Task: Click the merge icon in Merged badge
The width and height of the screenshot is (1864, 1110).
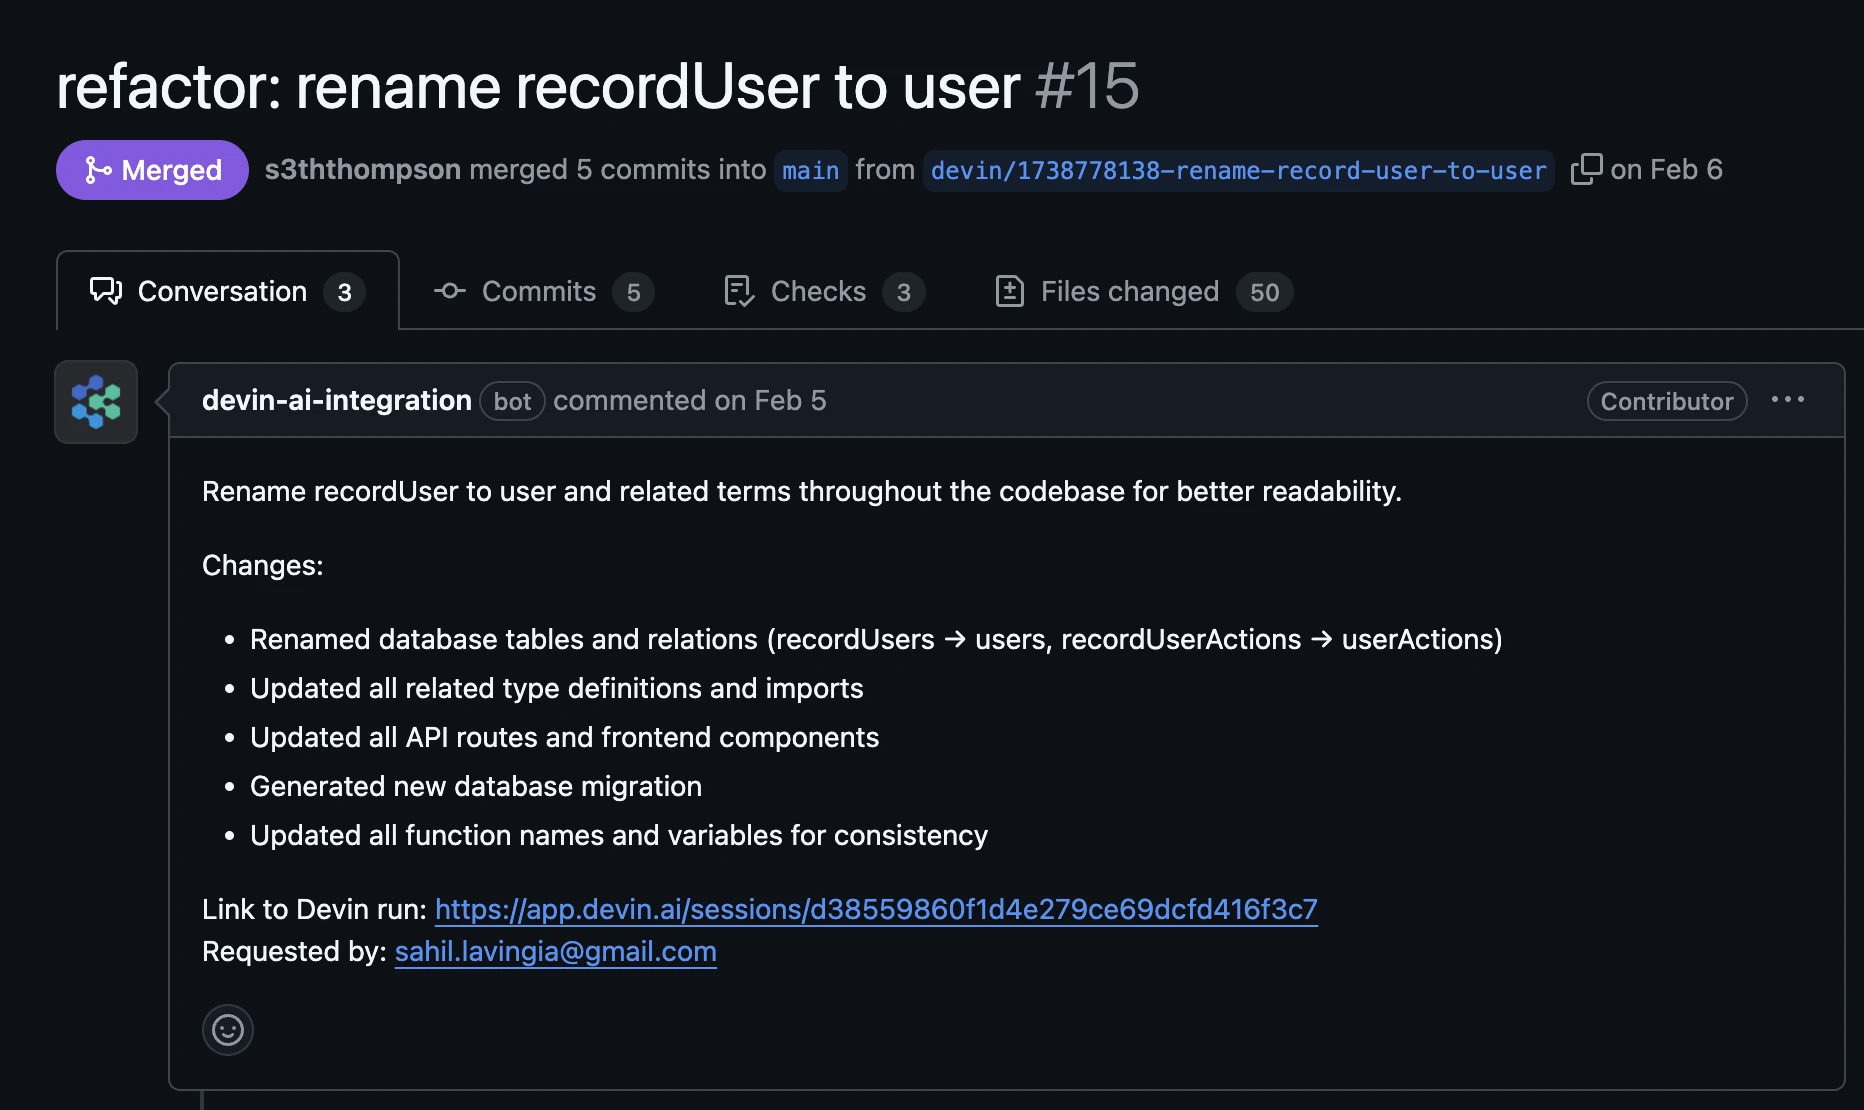Action: click(x=97, y=170)
